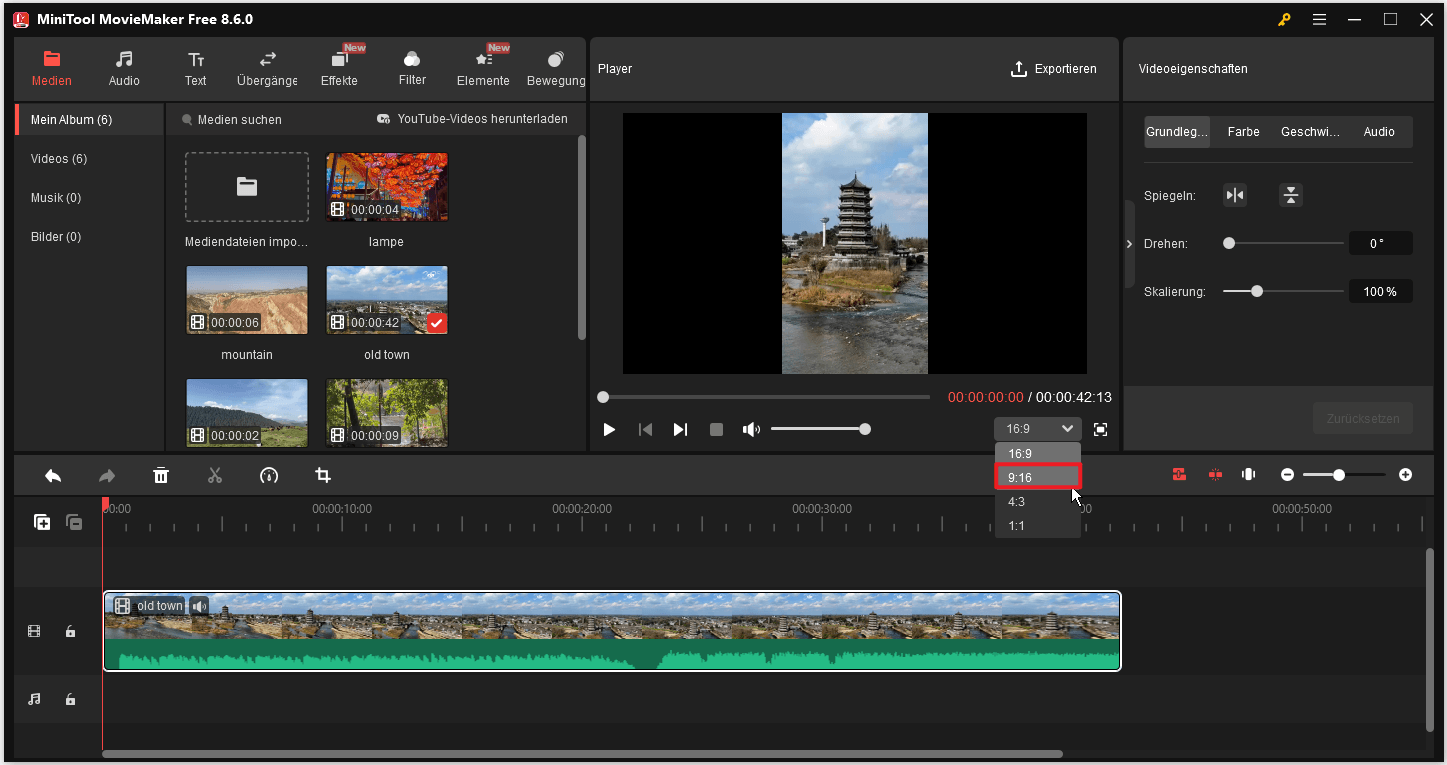Open the mountain video thumbnail
This screenshot has width=1447, height=765.
coord(246,300)
